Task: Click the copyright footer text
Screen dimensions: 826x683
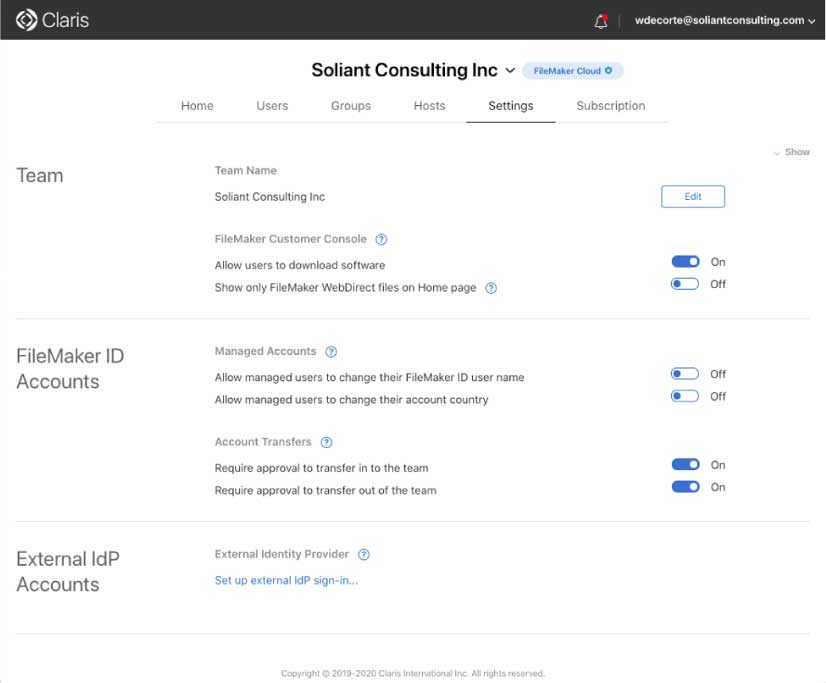Action: click(x=412, y=674)
